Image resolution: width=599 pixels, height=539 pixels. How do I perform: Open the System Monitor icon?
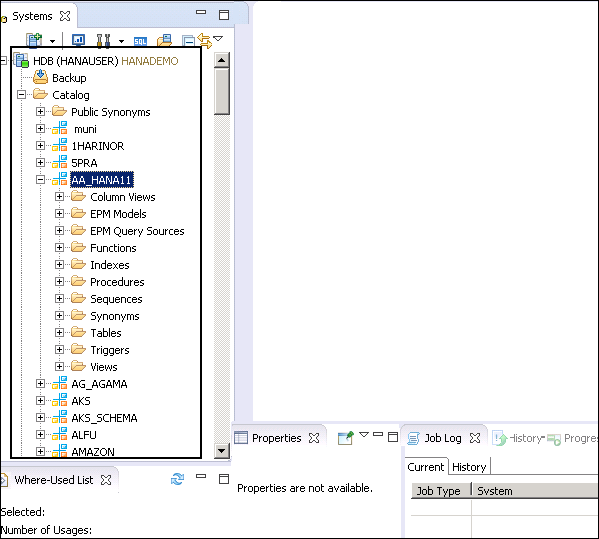pyautogui.click(x=78, y=40)
